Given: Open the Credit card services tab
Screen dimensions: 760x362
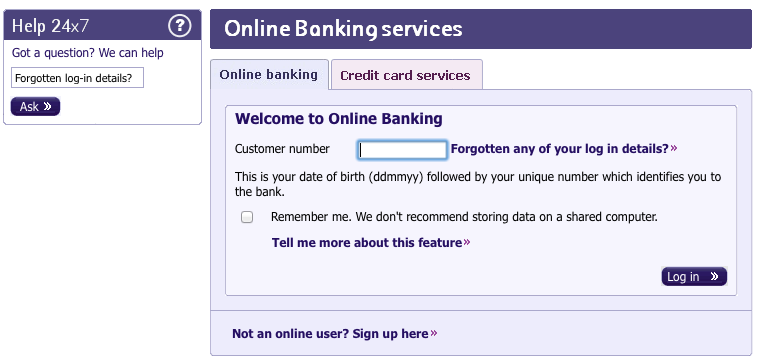Looking at the screenshot, I should point(406,75).
